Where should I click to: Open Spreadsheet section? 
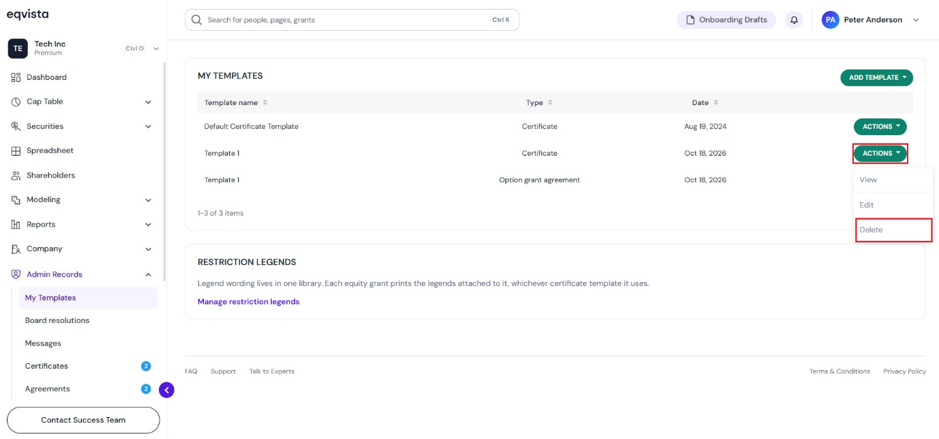click(50, 151)
